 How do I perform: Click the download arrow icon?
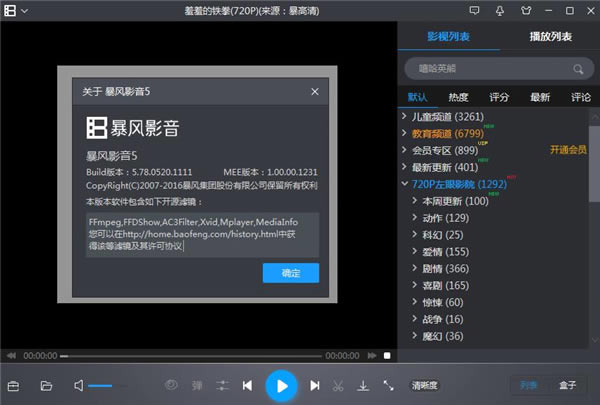(363, 385)
